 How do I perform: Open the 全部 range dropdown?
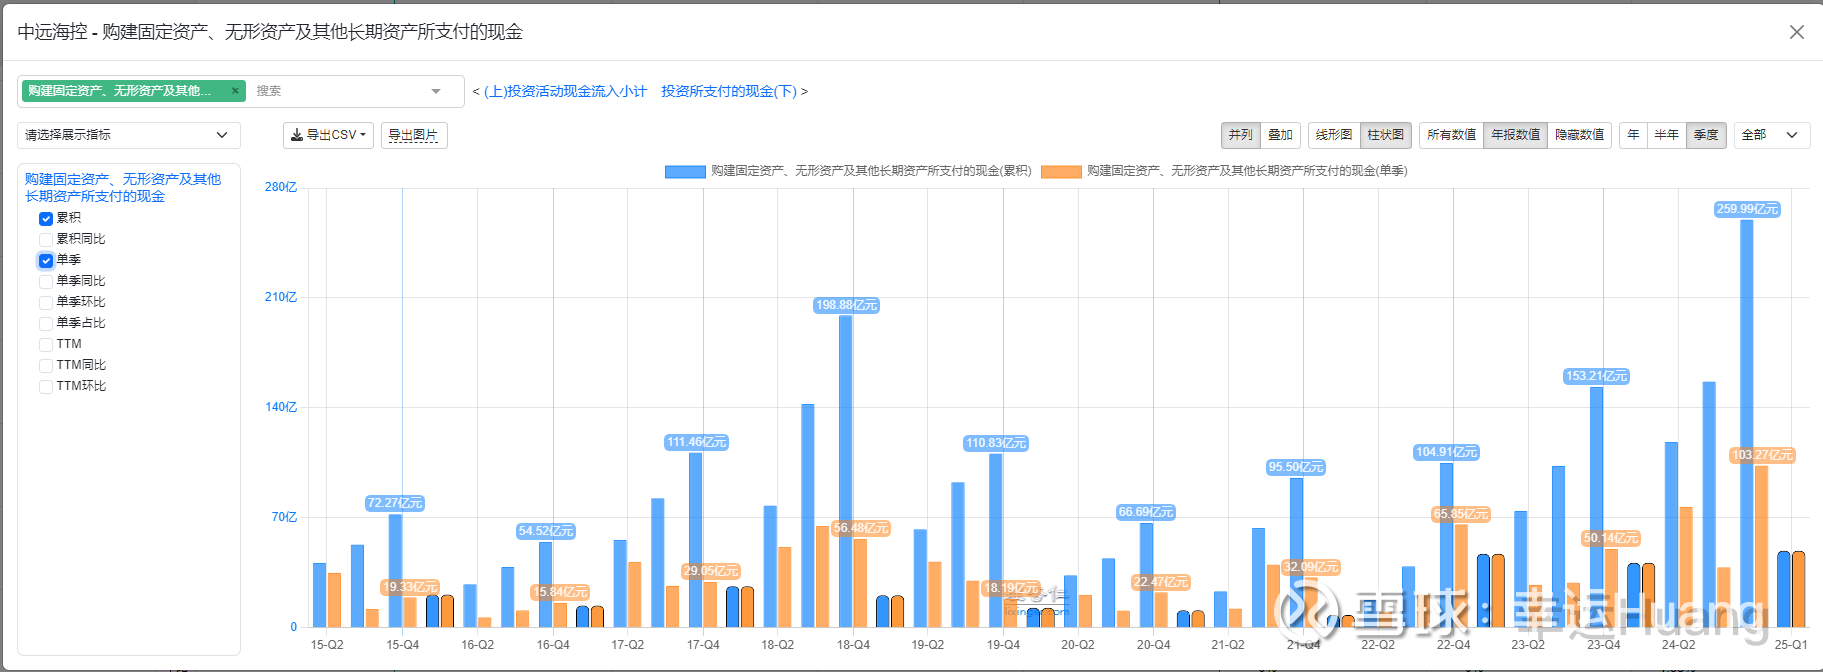pos(1772,135)
